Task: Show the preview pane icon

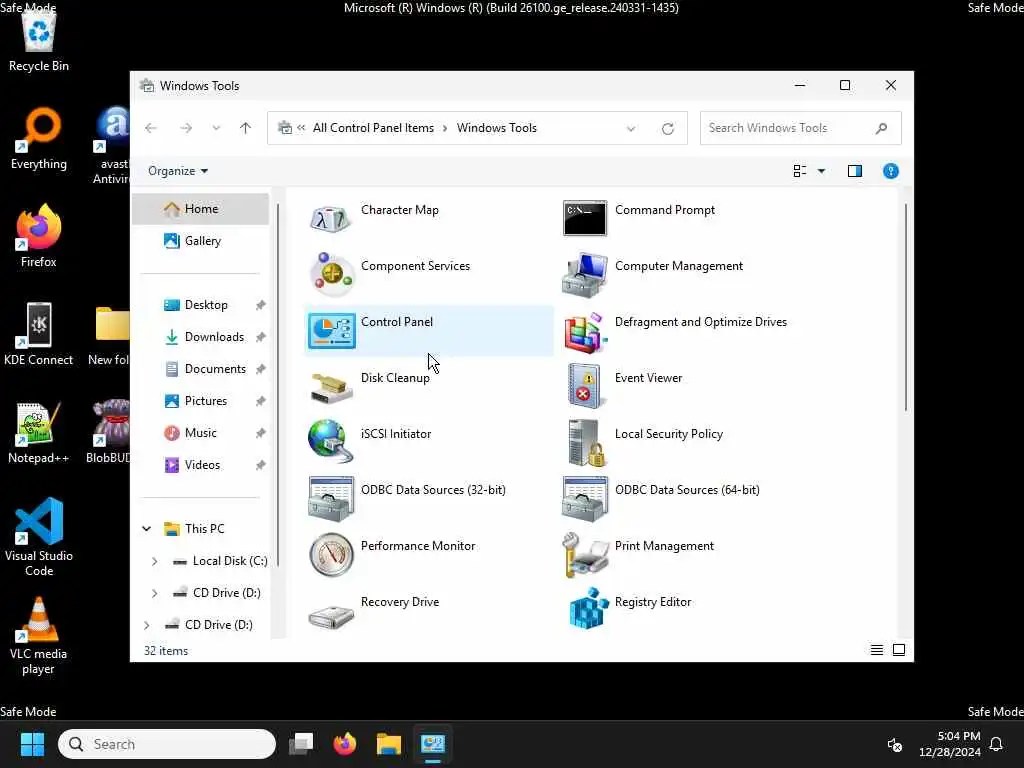Action: tap(855, 171)
